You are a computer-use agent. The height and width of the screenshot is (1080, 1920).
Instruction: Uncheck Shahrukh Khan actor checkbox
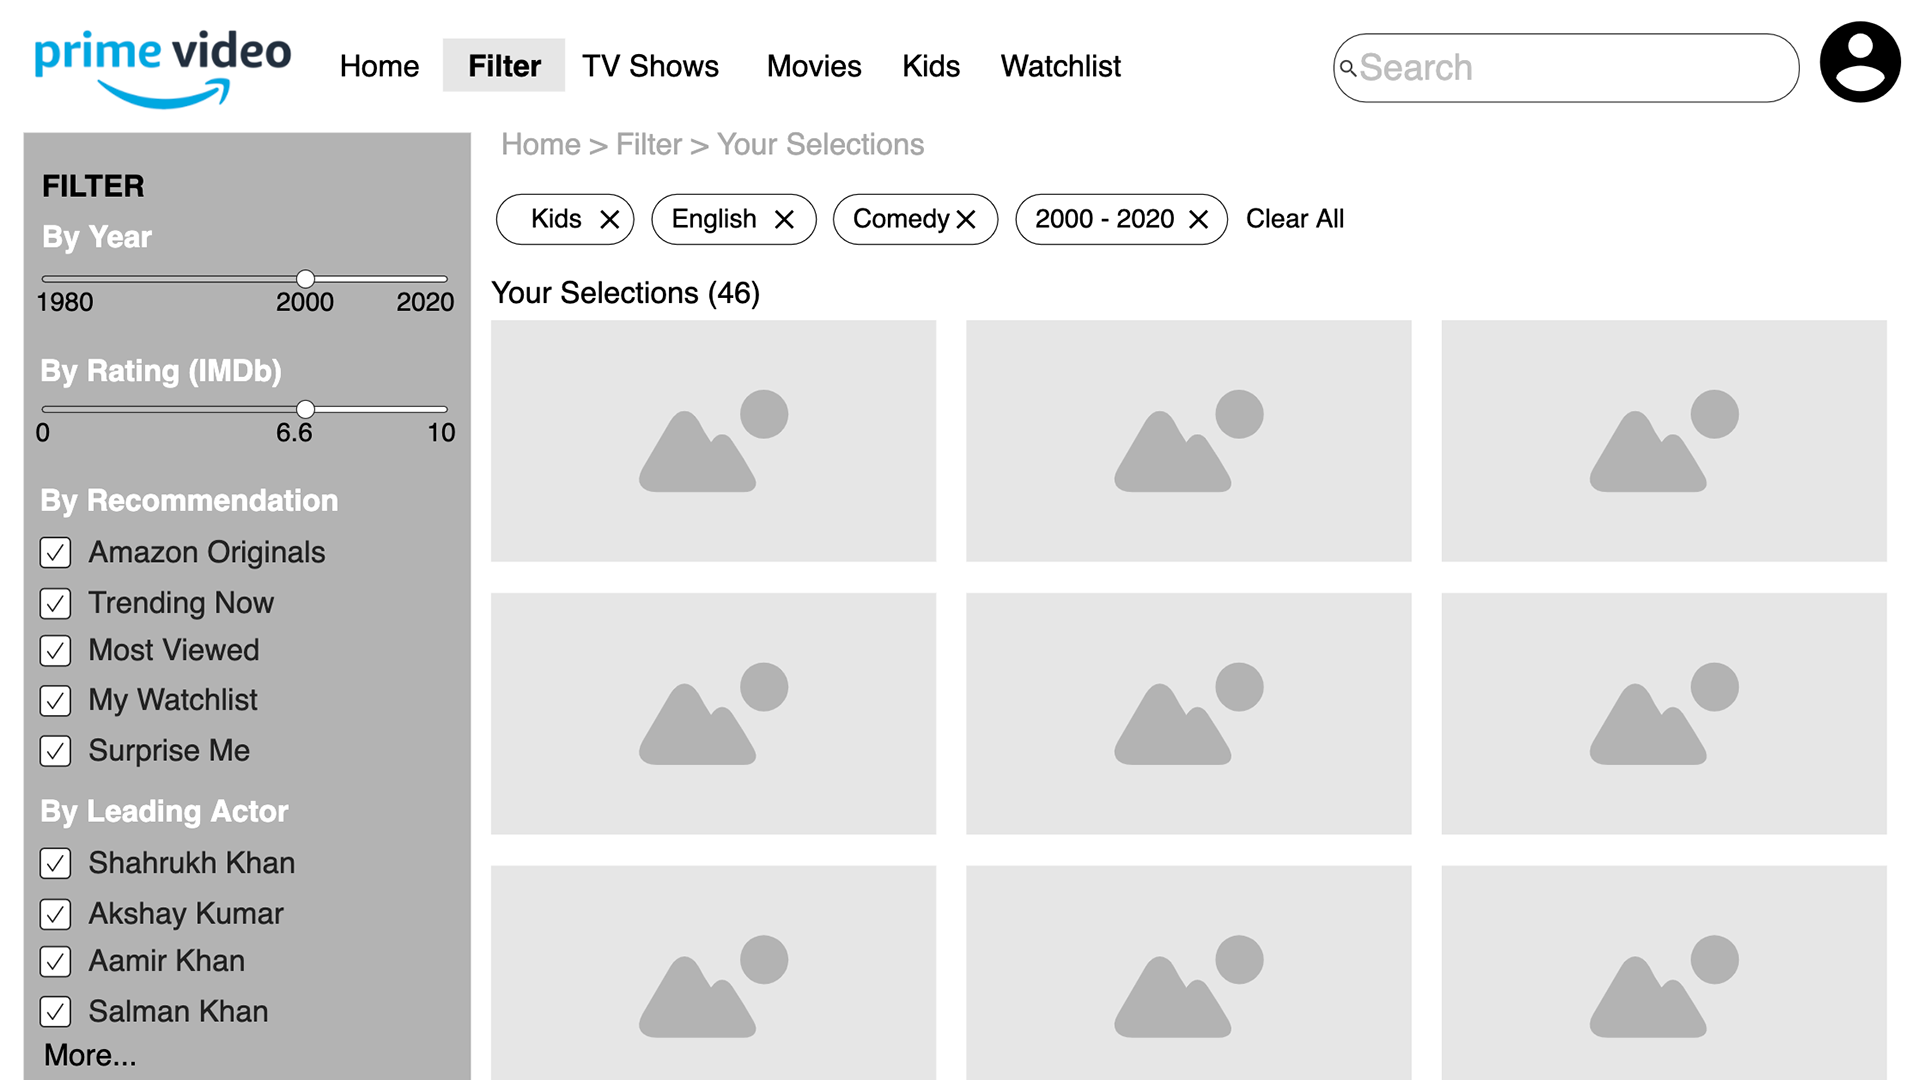pyautogui.click(x=55, y=863)
